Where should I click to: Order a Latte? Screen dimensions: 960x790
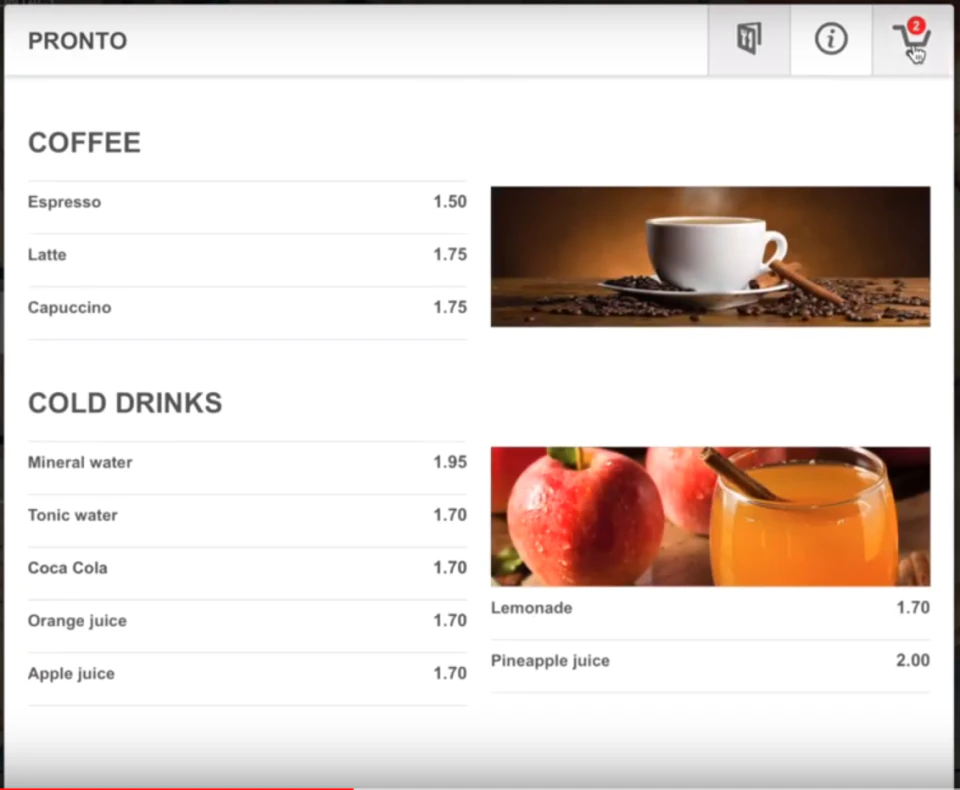pos(47,255)
